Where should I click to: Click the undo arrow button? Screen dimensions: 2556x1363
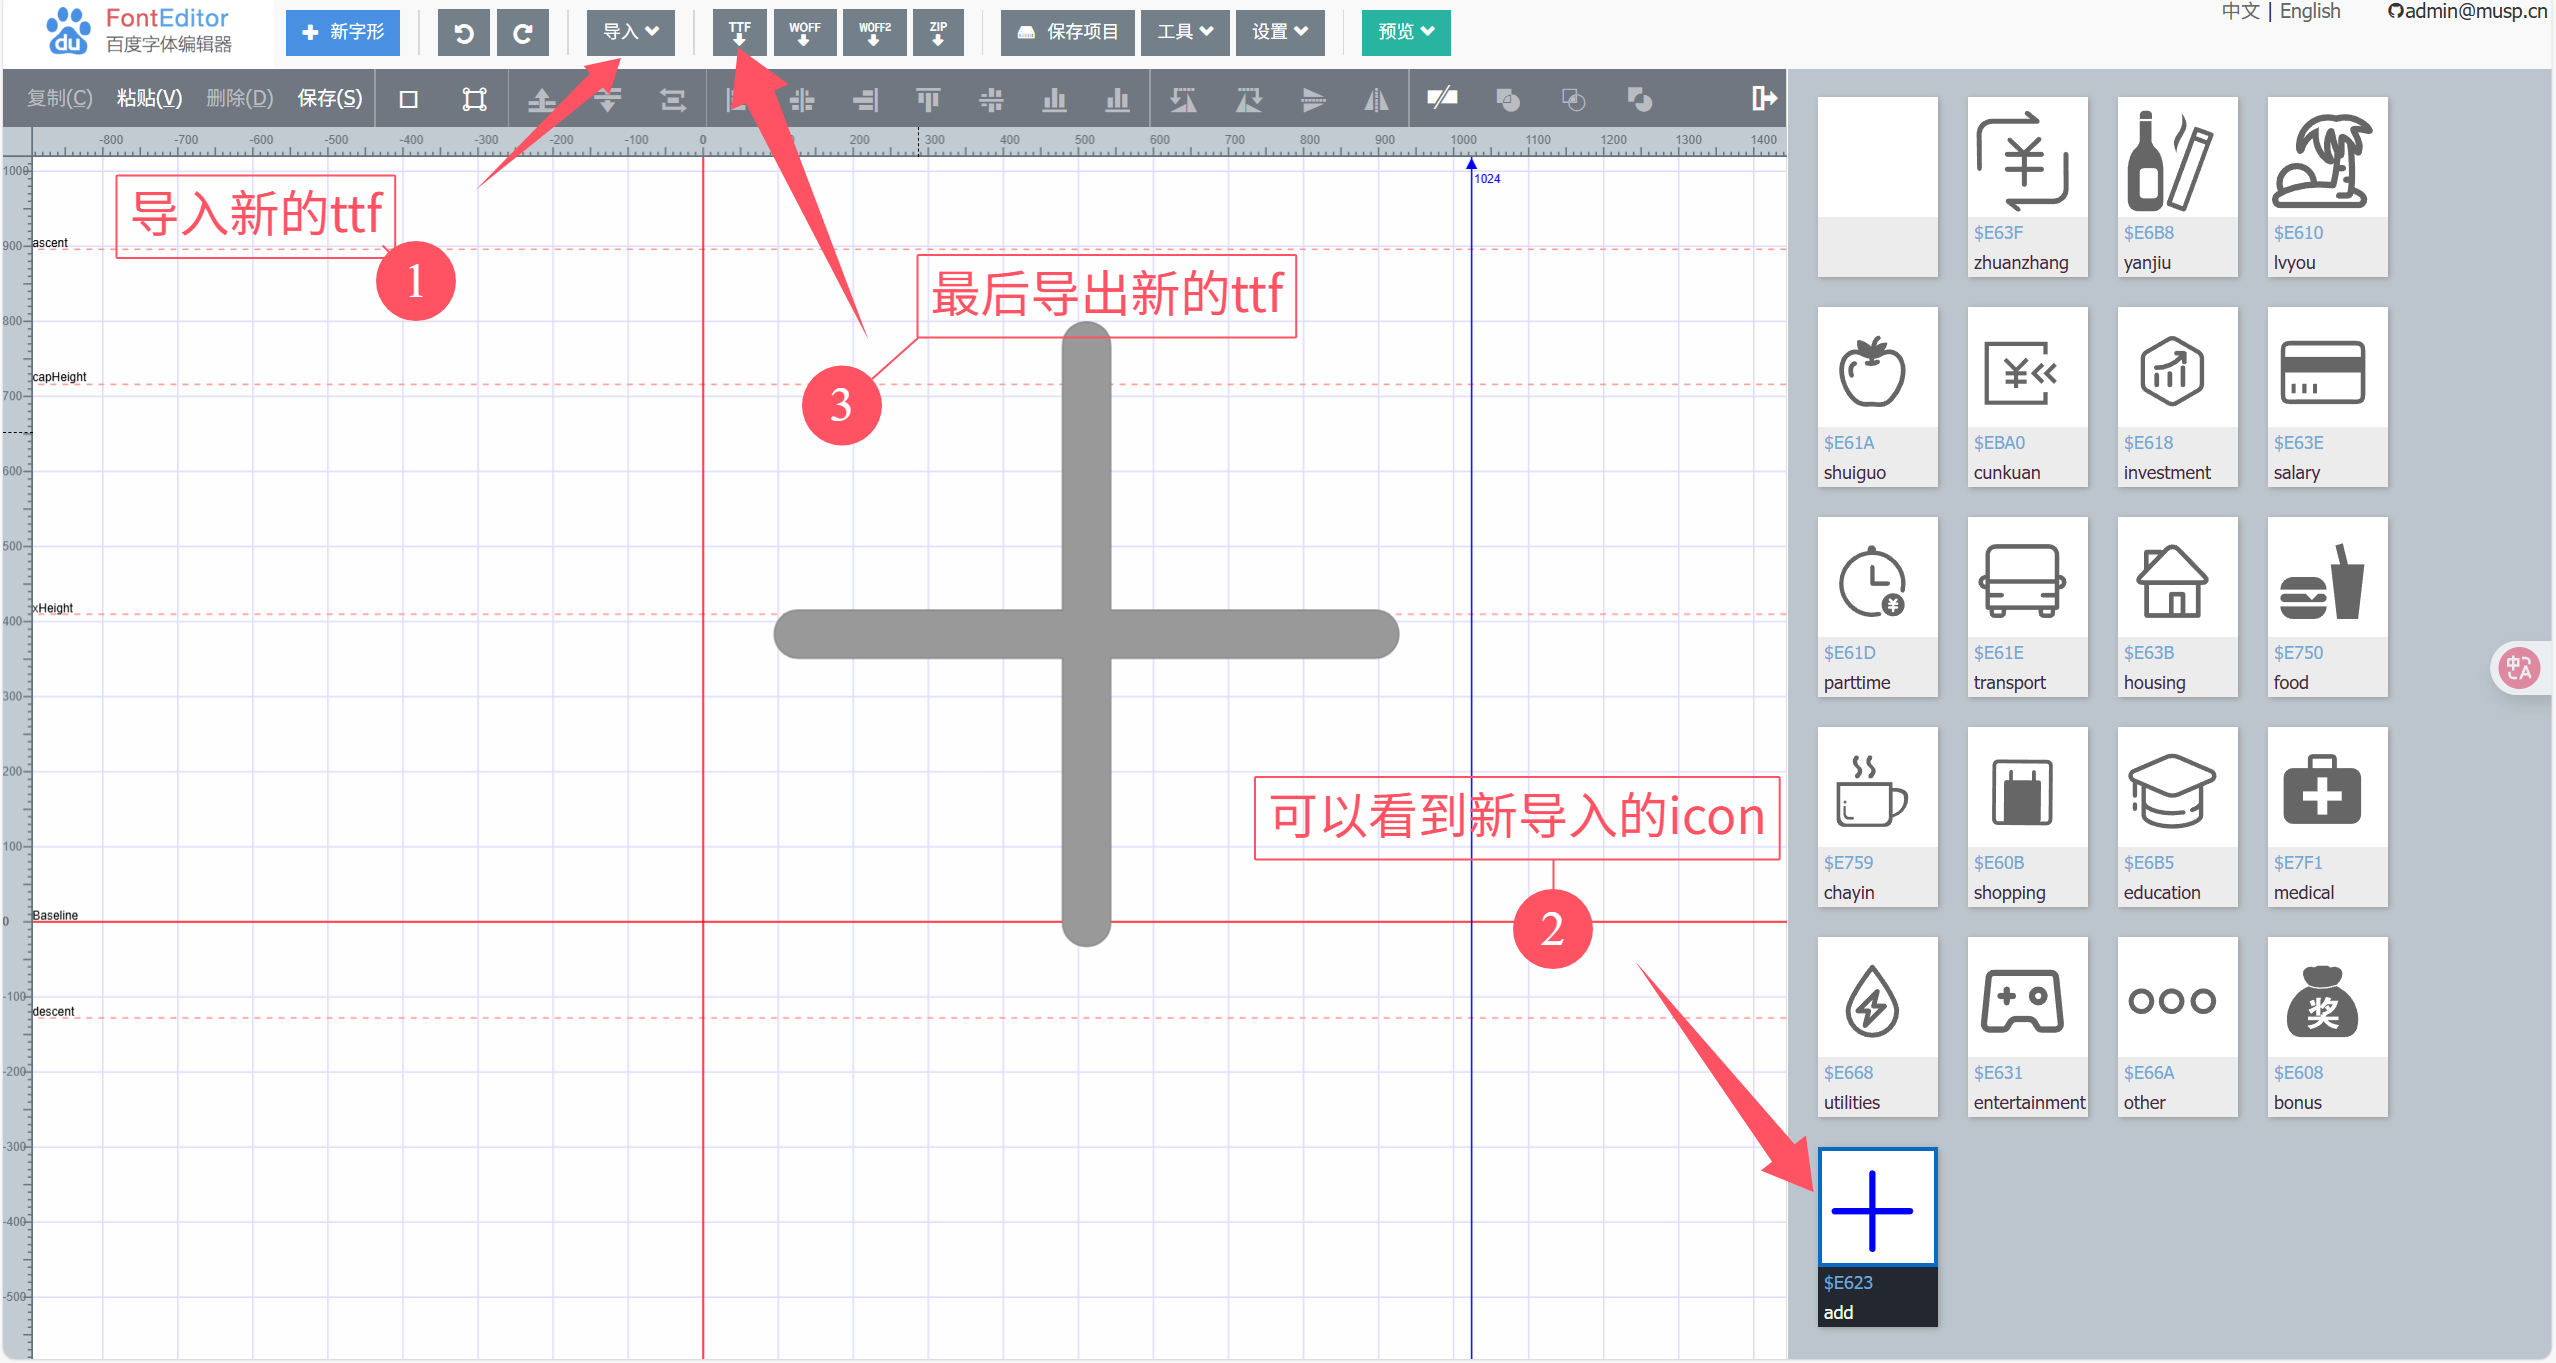point(463,33)
